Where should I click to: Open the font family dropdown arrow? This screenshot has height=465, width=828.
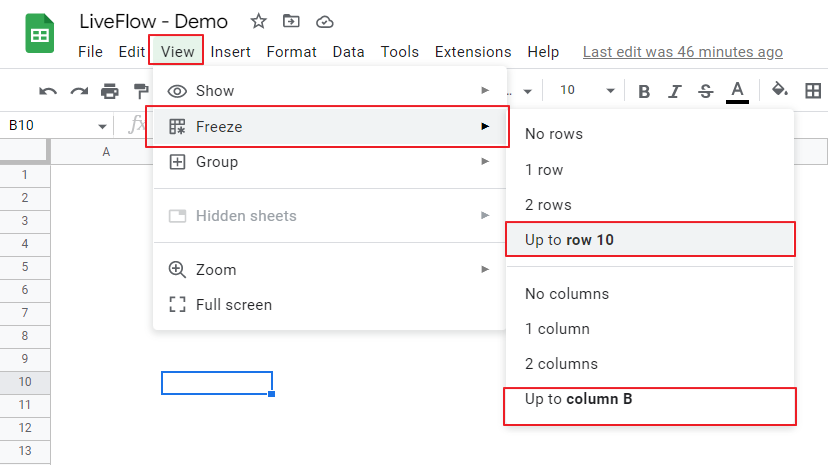pyautogui.click(x=527, y=91)
